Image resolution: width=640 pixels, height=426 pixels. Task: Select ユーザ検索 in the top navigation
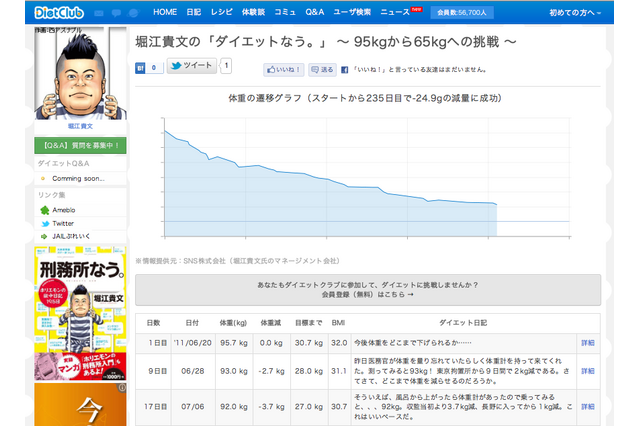(x=353, y=12)
